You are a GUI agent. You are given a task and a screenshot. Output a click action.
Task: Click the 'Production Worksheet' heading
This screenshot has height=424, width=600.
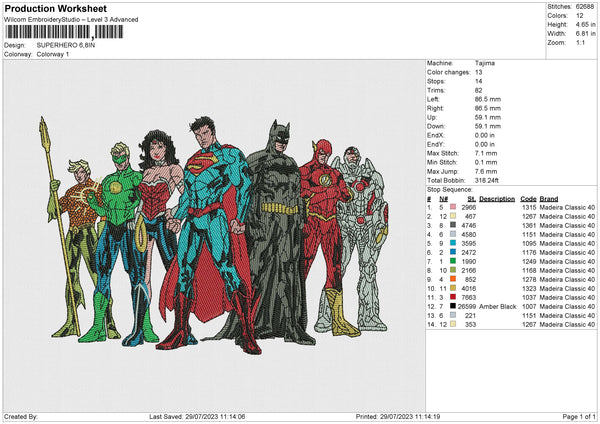pos(55,8)
